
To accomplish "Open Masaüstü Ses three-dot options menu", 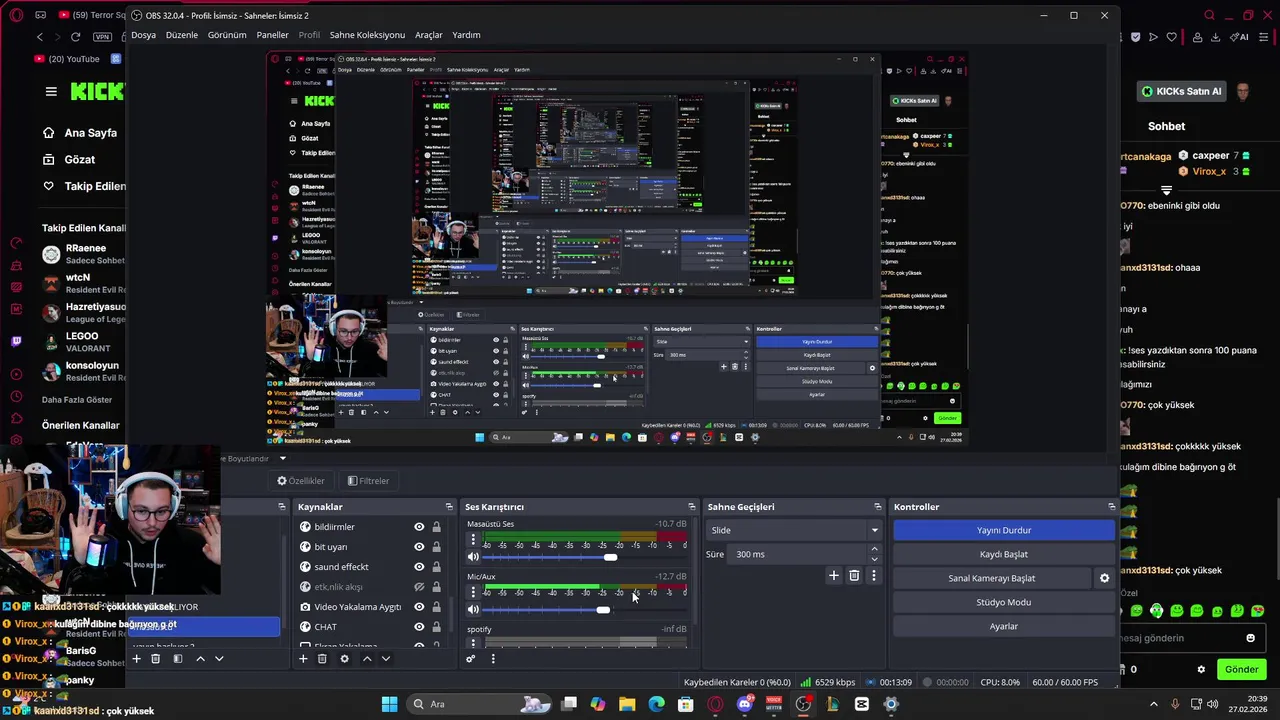I will click(x=473, y=540).
